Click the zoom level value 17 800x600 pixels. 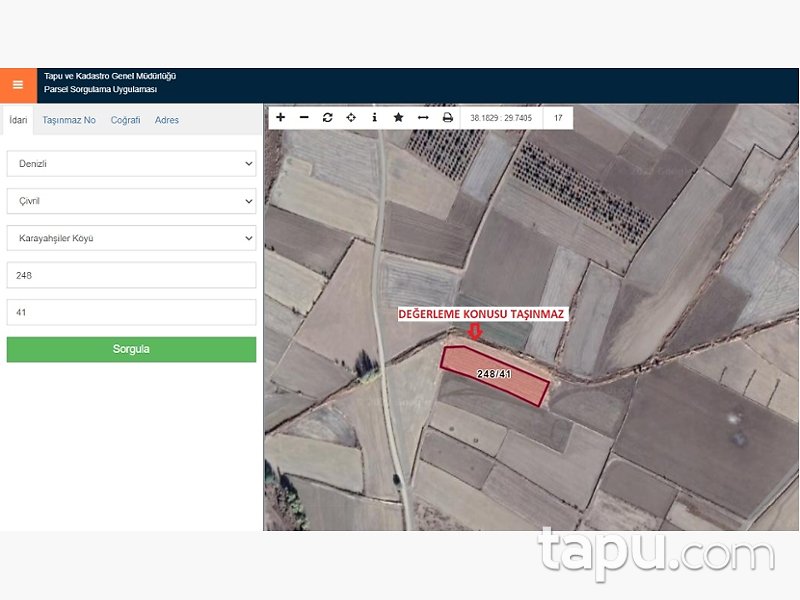(x=558, y=118)
